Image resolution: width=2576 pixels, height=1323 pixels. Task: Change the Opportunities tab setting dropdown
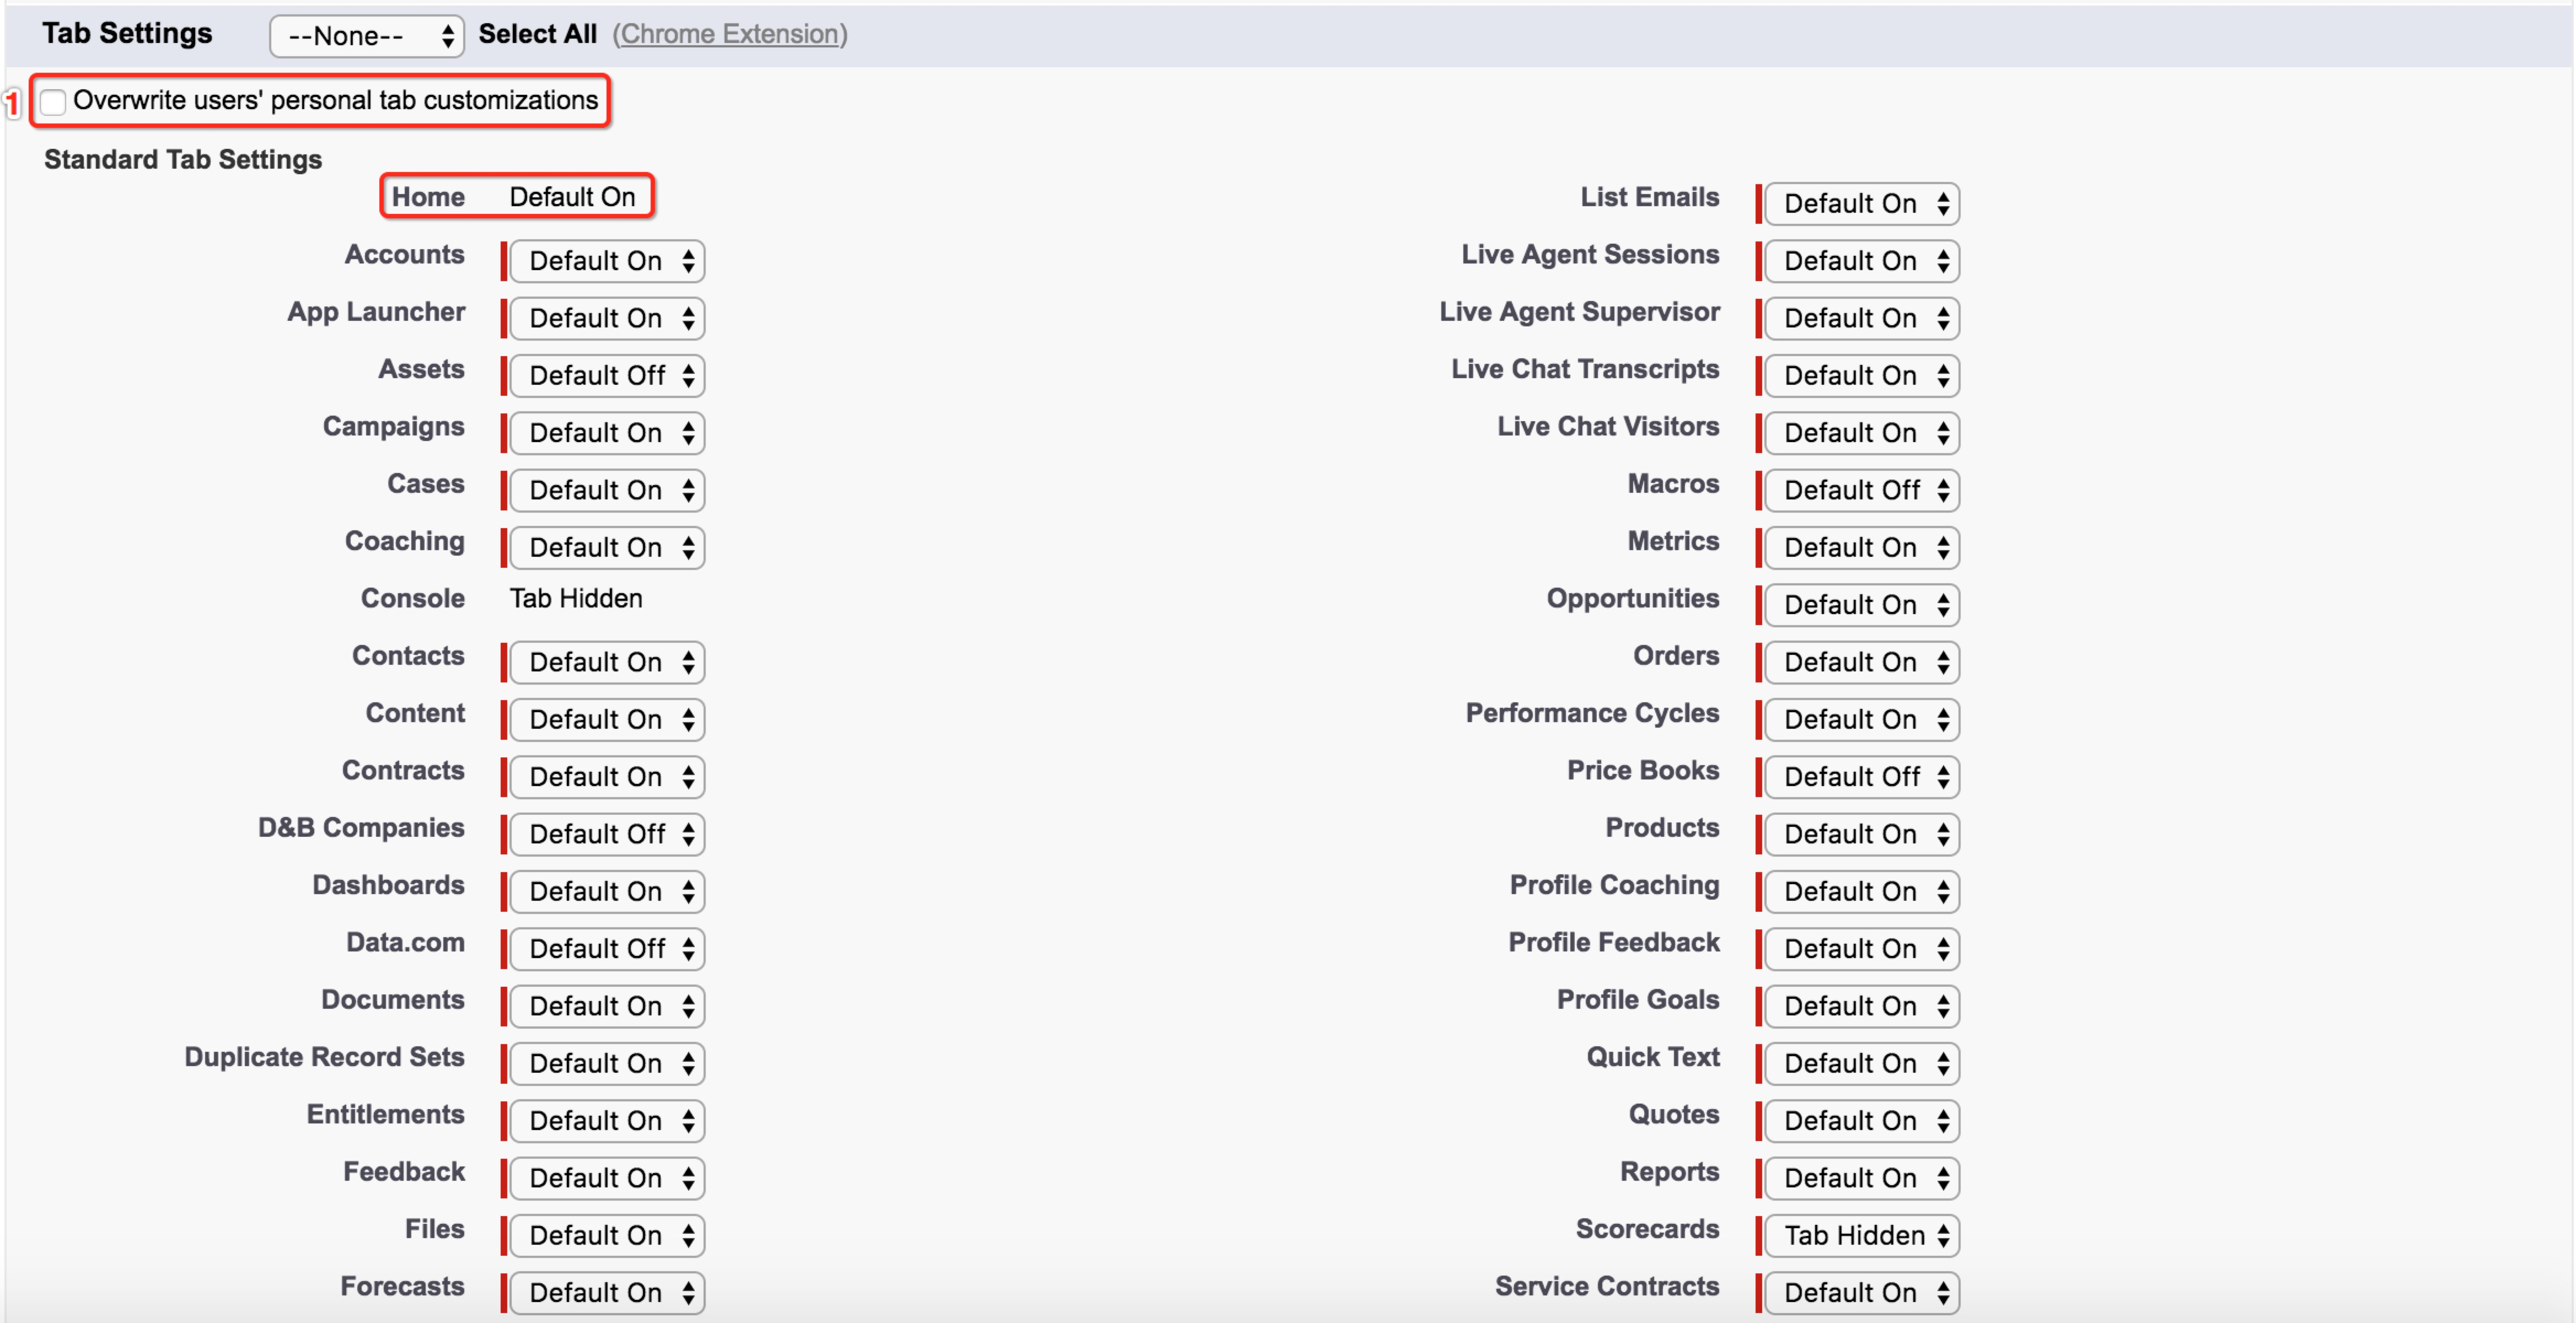[x=1861, y=605]
